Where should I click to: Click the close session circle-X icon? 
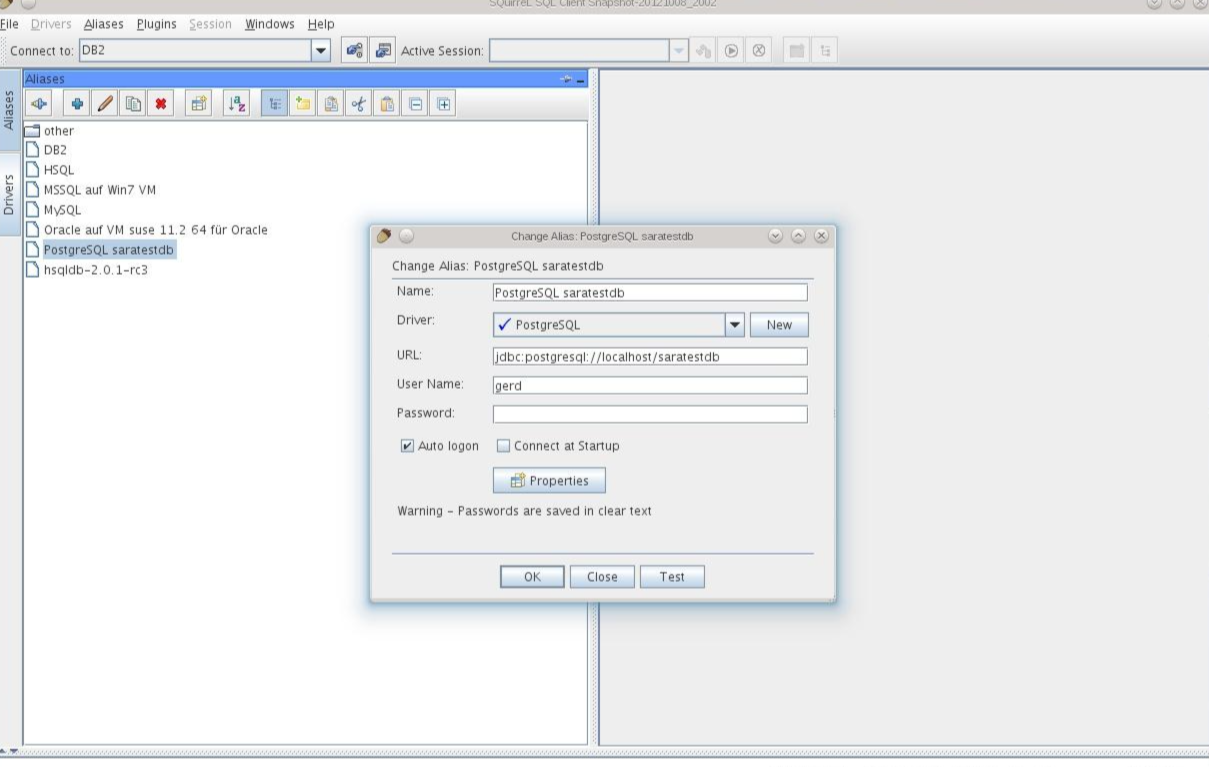click(759, 50)
